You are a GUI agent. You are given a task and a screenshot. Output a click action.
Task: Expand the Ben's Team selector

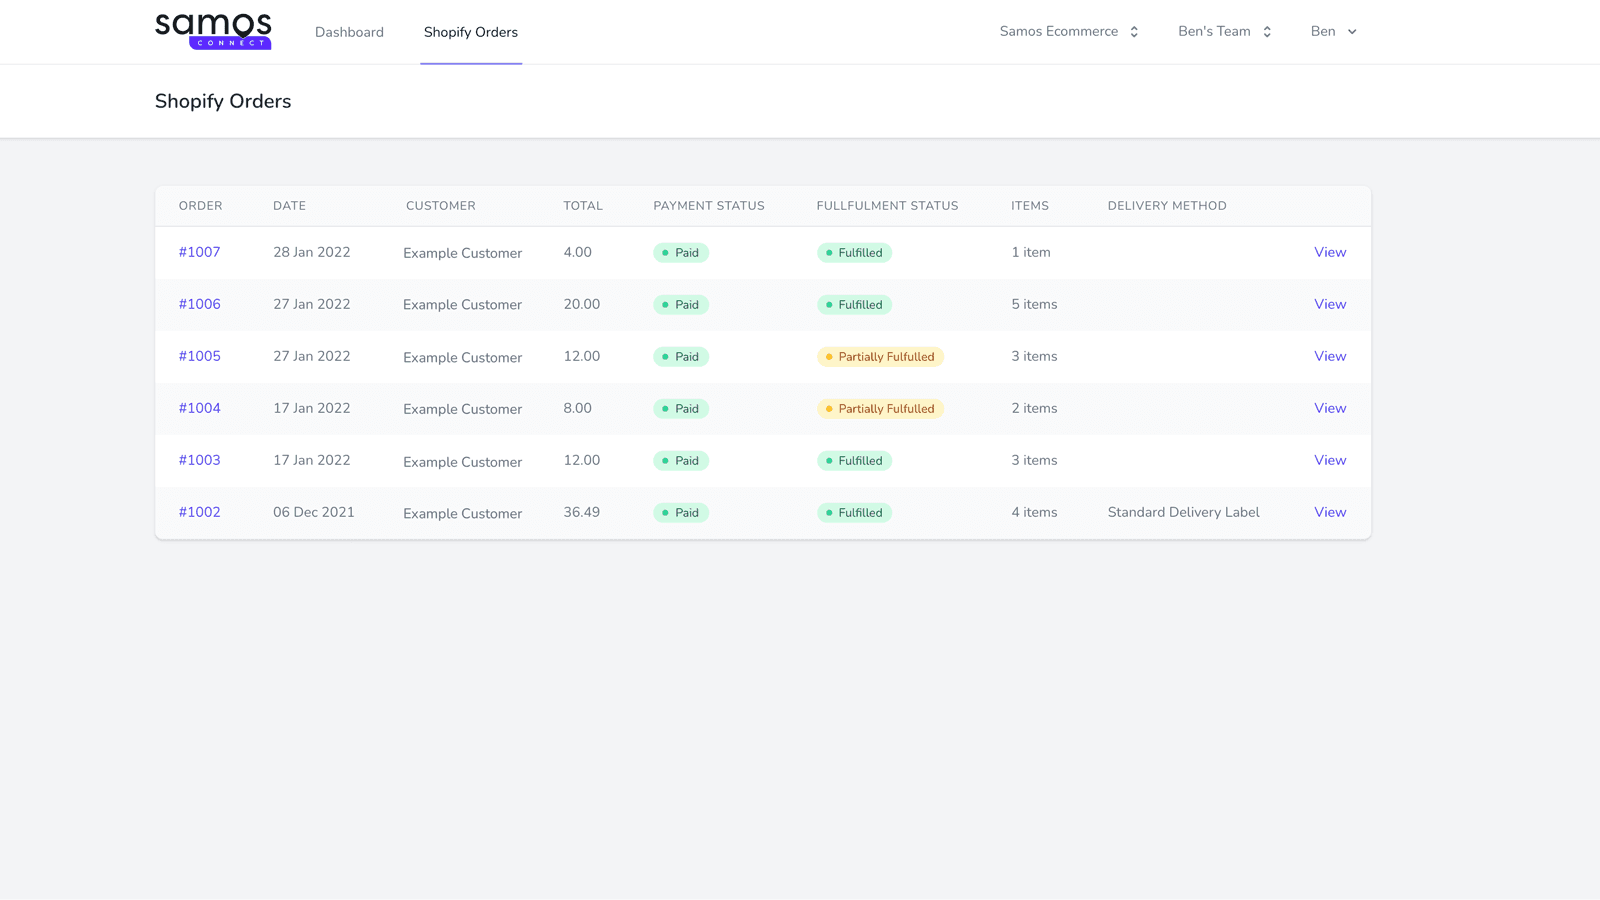[1224, 31]
